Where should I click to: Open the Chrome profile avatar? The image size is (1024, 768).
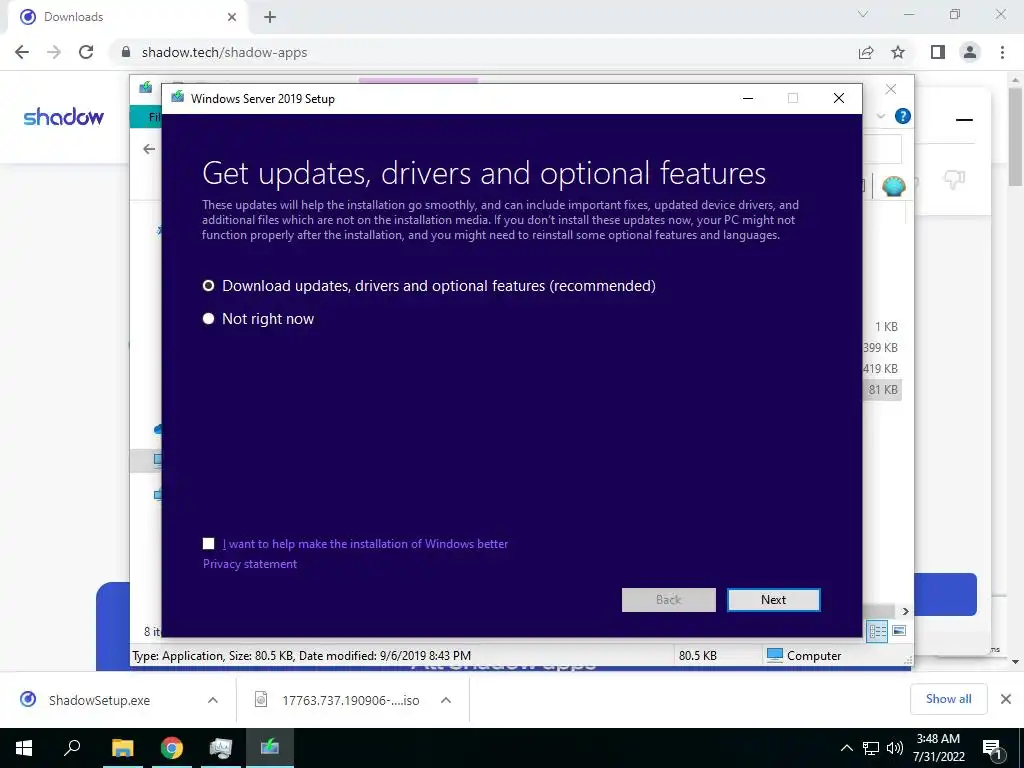click(970, 52)
